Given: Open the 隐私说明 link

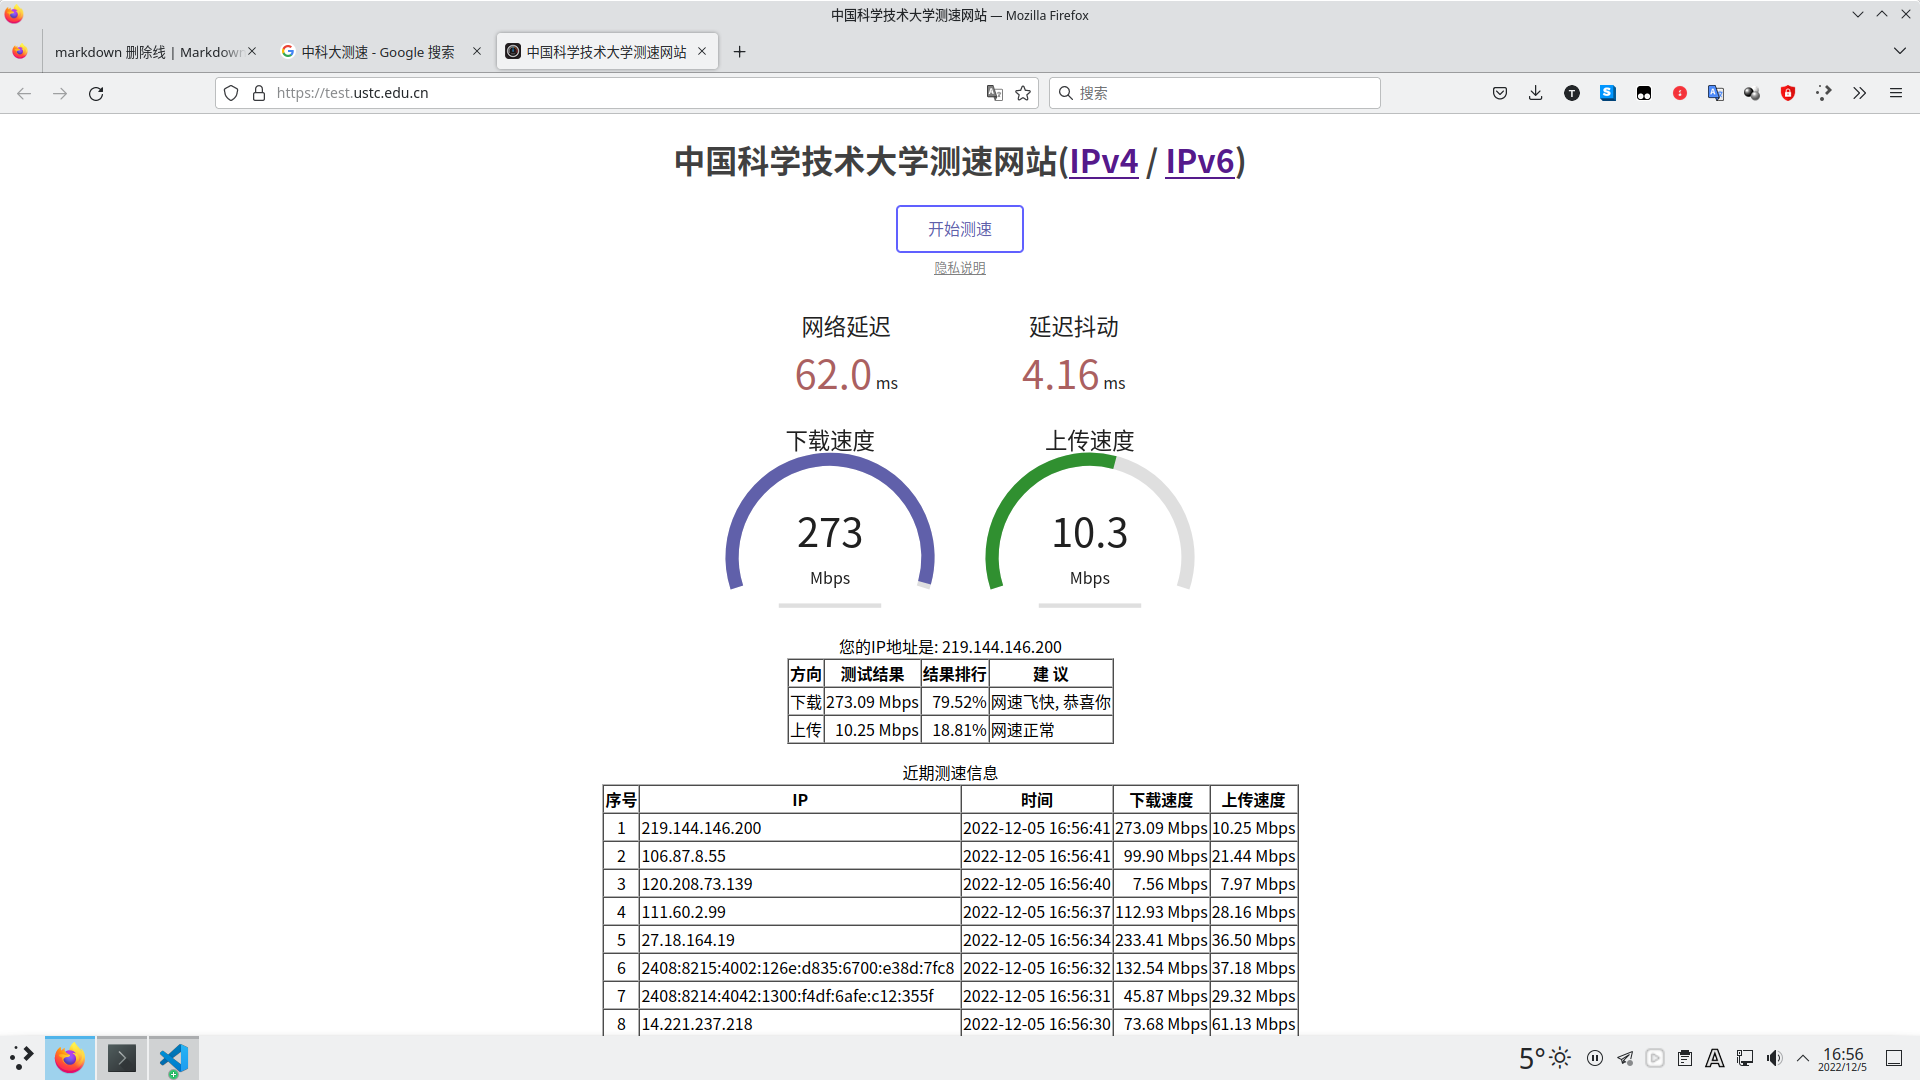Looking at the screenshot, I should click(x=960, y=268).
